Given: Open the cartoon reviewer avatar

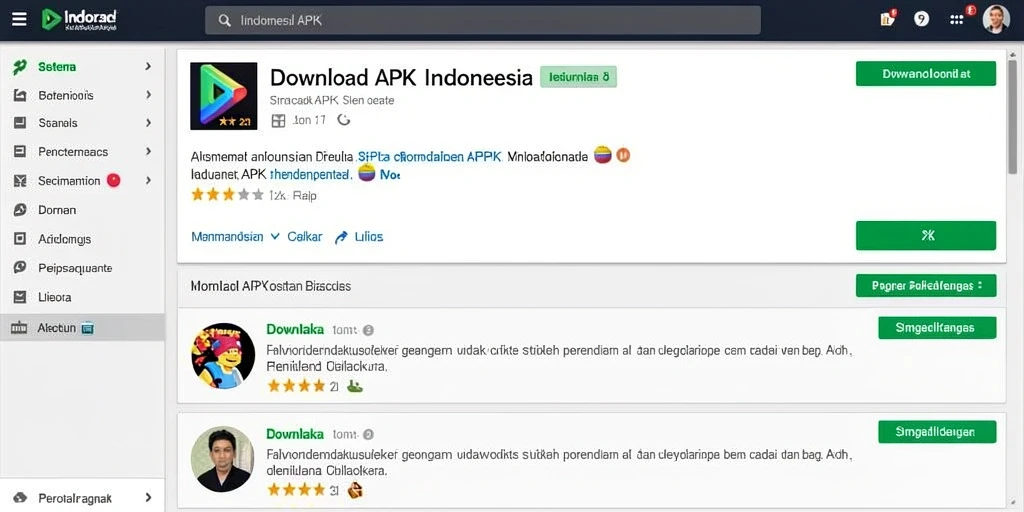Looking at the screenshot, I should click(x=223, y=356).
